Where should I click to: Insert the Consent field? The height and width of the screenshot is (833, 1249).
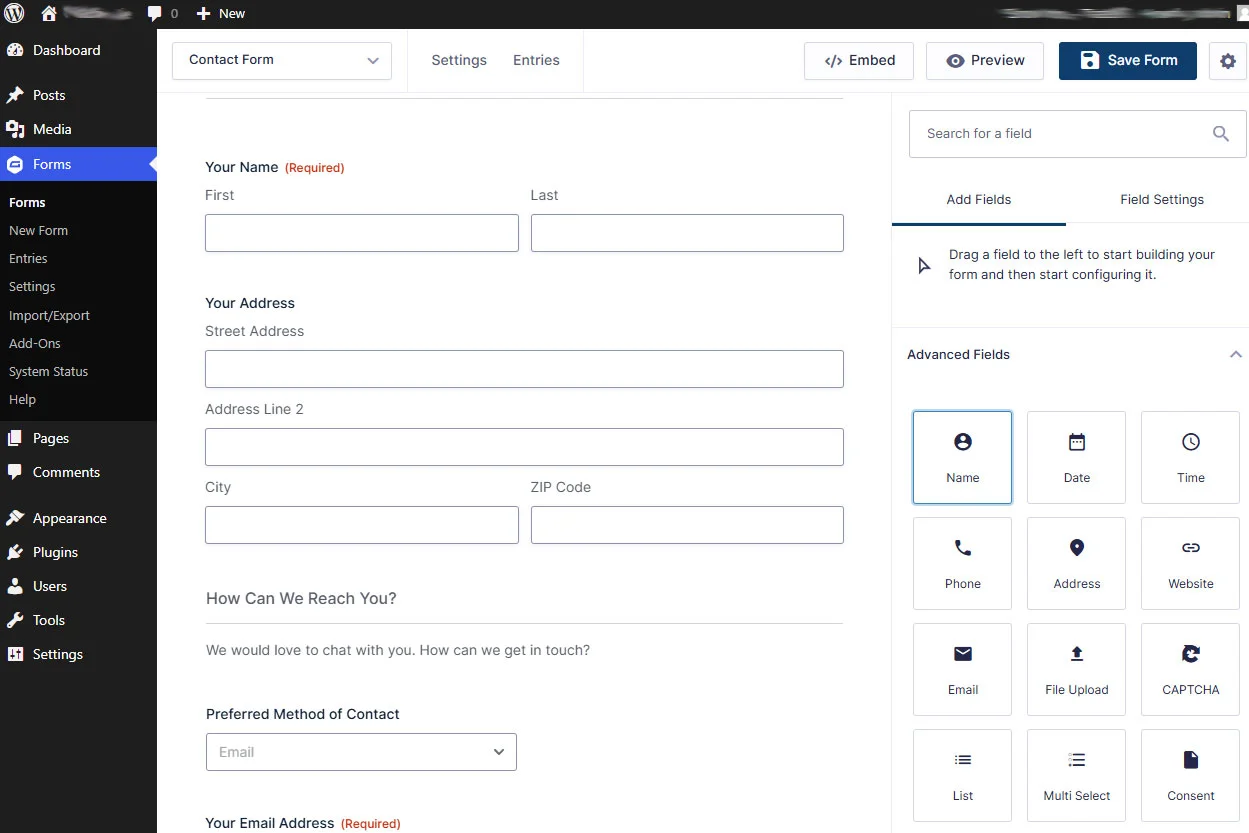pyautogui.click(x=1190, y=775)
